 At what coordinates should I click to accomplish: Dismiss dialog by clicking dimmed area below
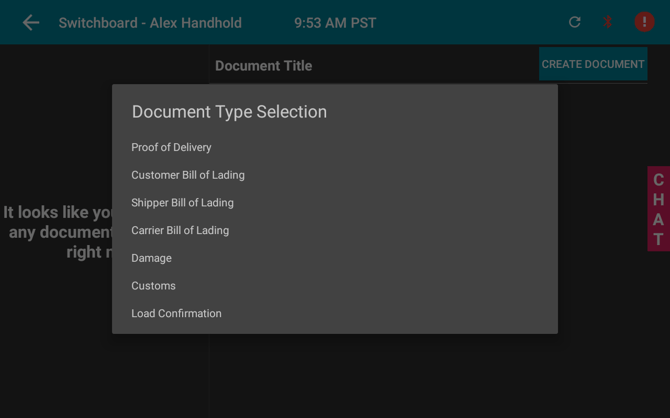[x=335, y=376]
